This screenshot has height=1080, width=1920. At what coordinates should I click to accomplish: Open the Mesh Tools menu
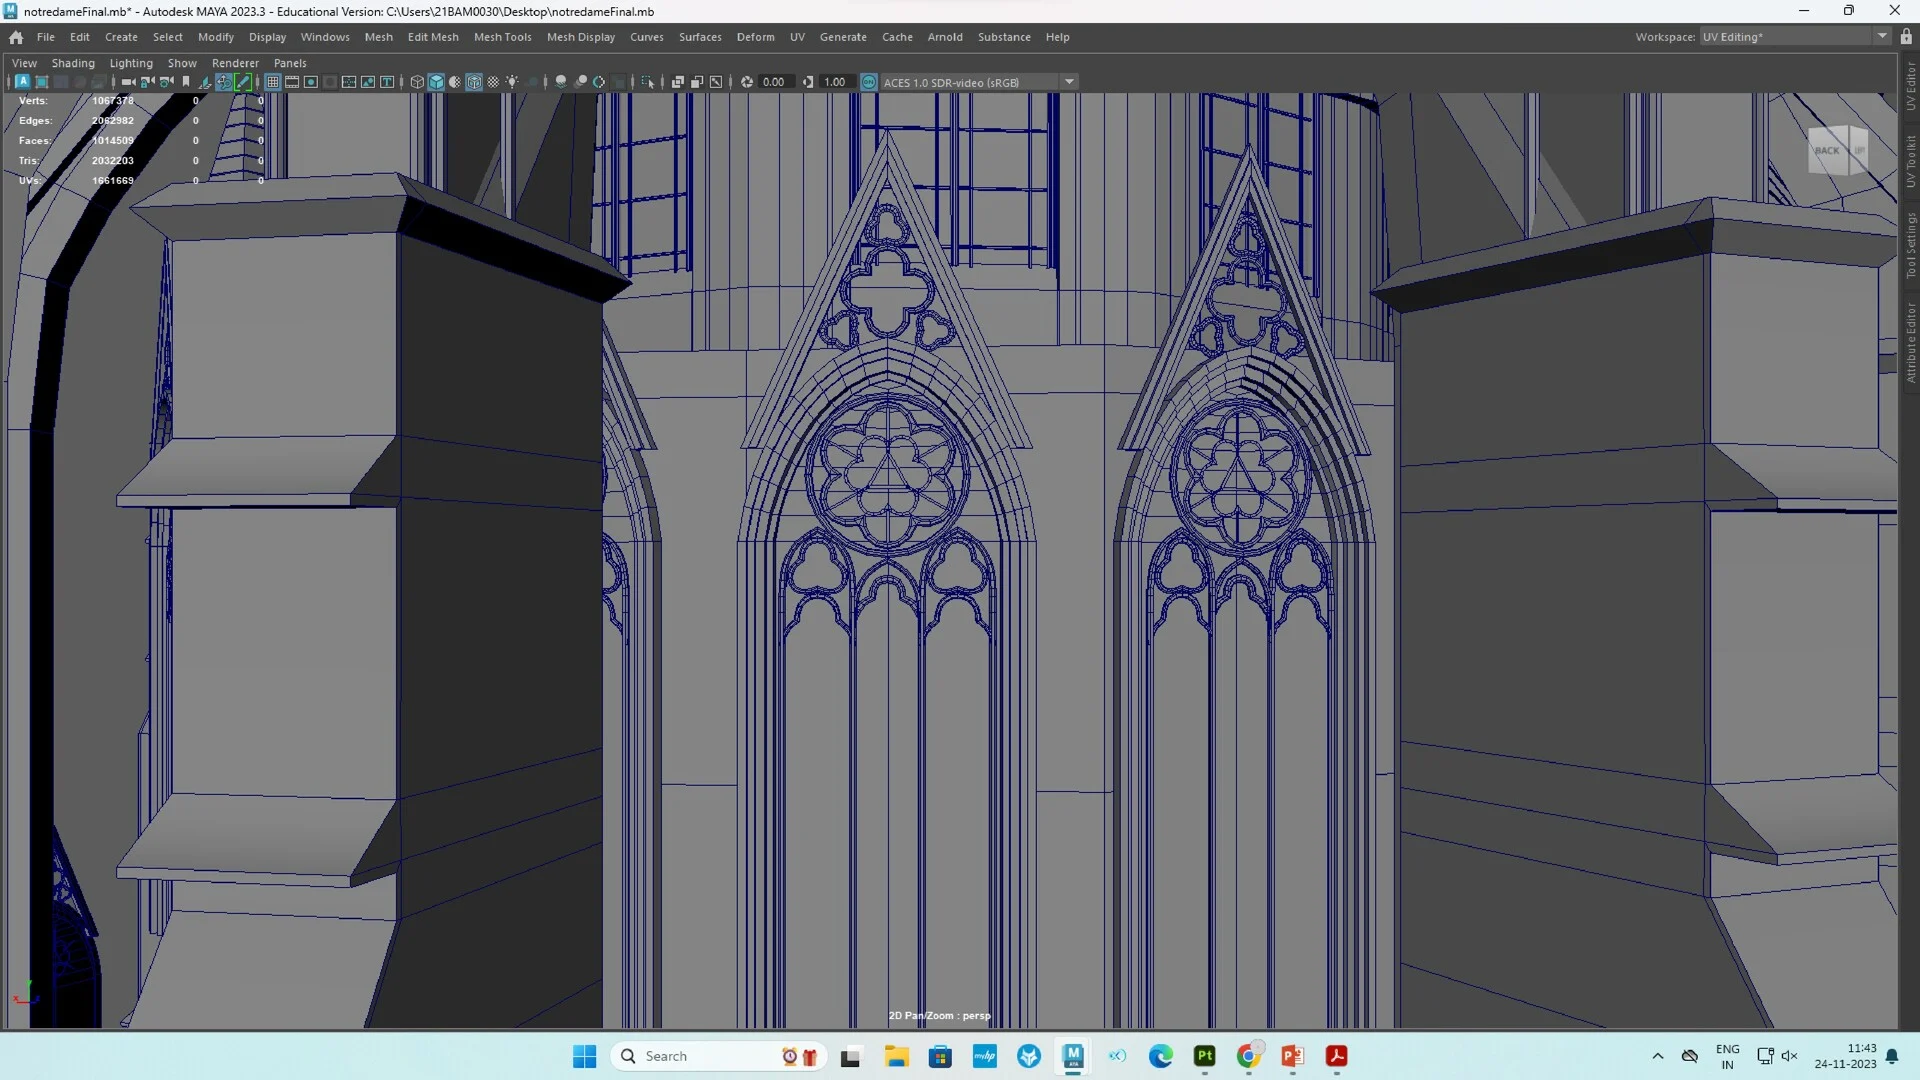502,37
